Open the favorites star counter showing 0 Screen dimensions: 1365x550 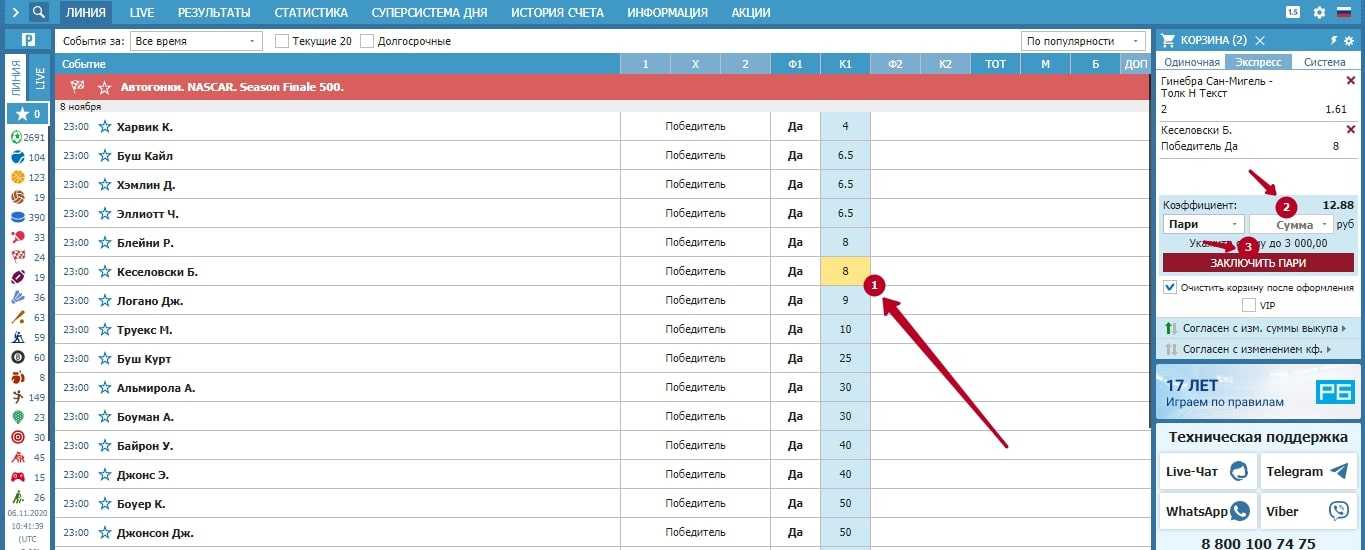point(27,114)
